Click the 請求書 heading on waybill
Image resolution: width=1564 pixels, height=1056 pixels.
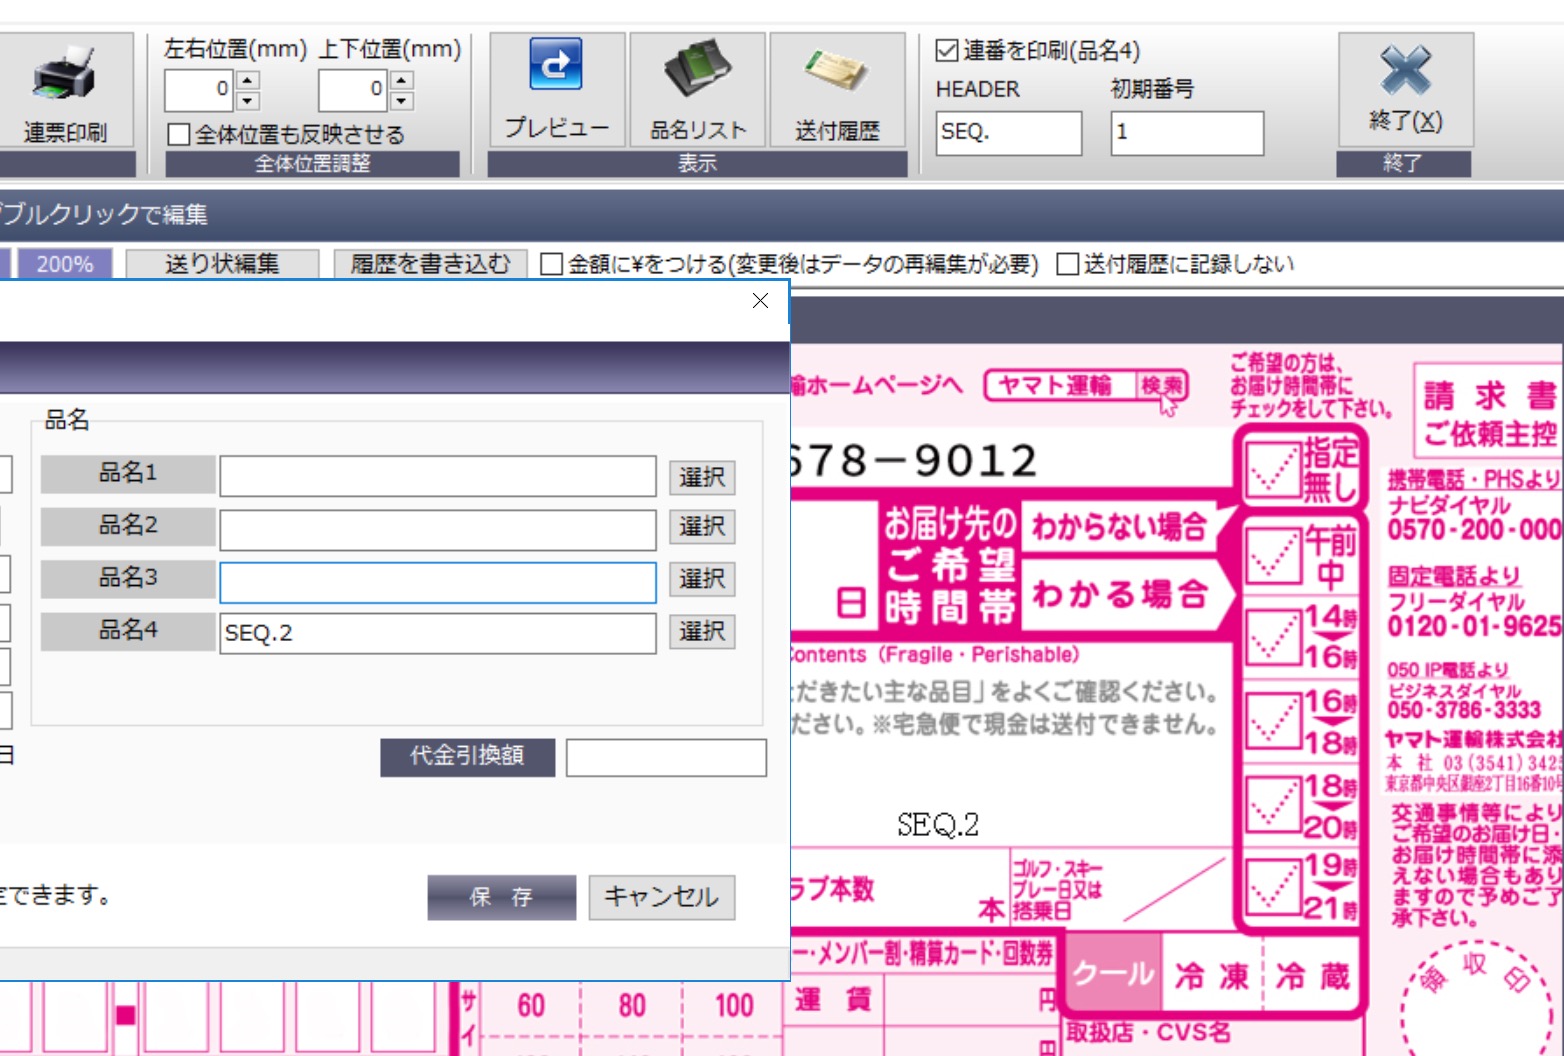click(1490, 396)
